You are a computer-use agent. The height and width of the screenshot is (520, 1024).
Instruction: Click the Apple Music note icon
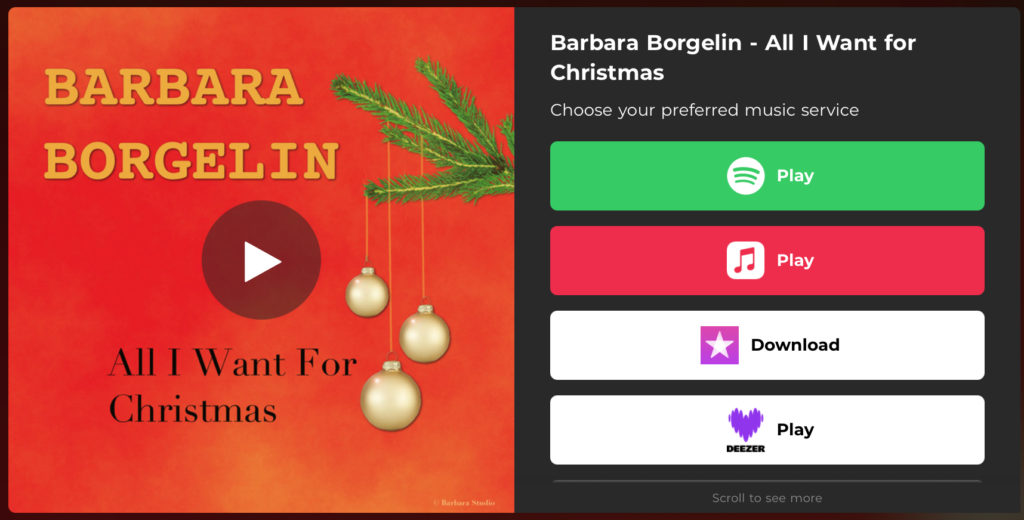(x=745, y=260)
